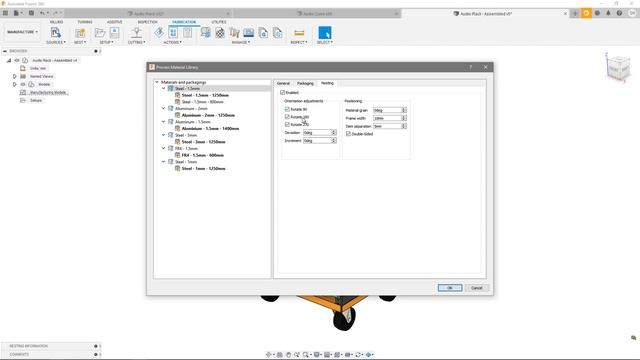Screen dimensions: 640x360
Task: Click the Pan hand icon in navigation bar
Action: click(x=288, y=354)
